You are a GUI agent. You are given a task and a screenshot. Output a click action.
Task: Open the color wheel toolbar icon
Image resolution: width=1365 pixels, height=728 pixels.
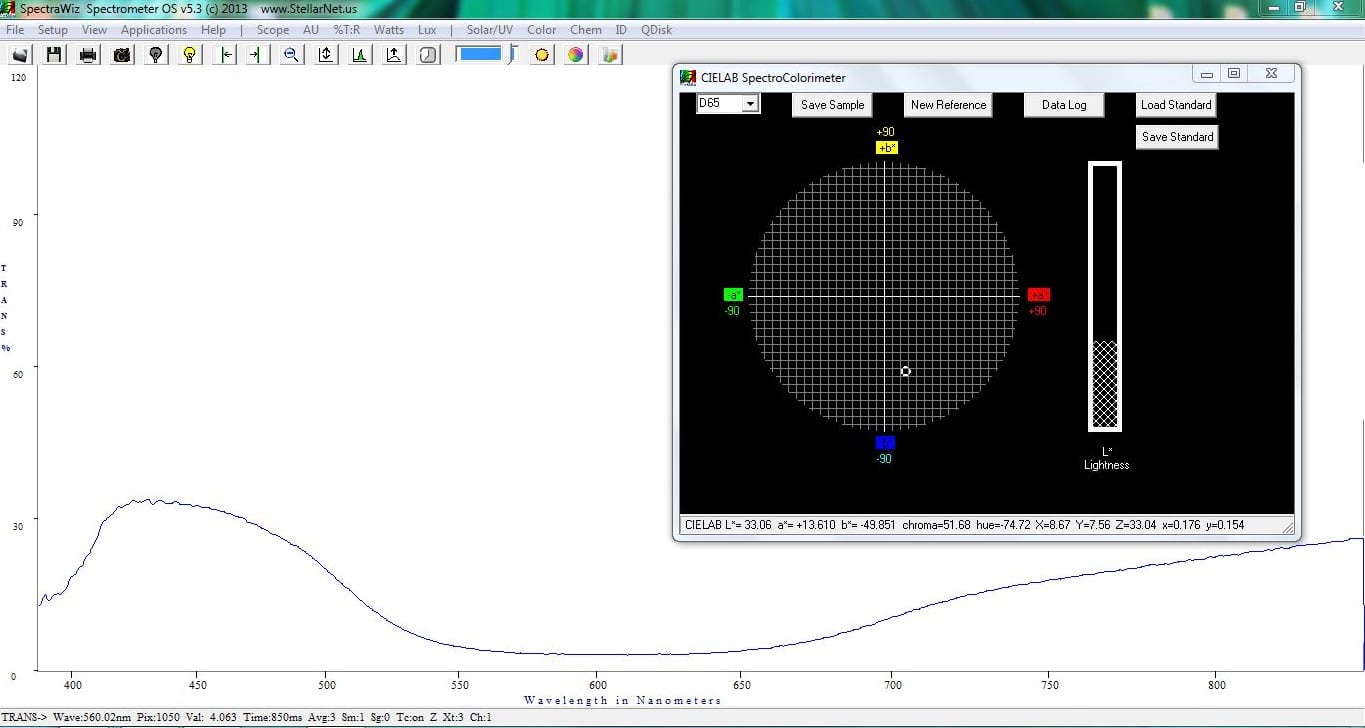pyautogui.click(x=576, y=55)
